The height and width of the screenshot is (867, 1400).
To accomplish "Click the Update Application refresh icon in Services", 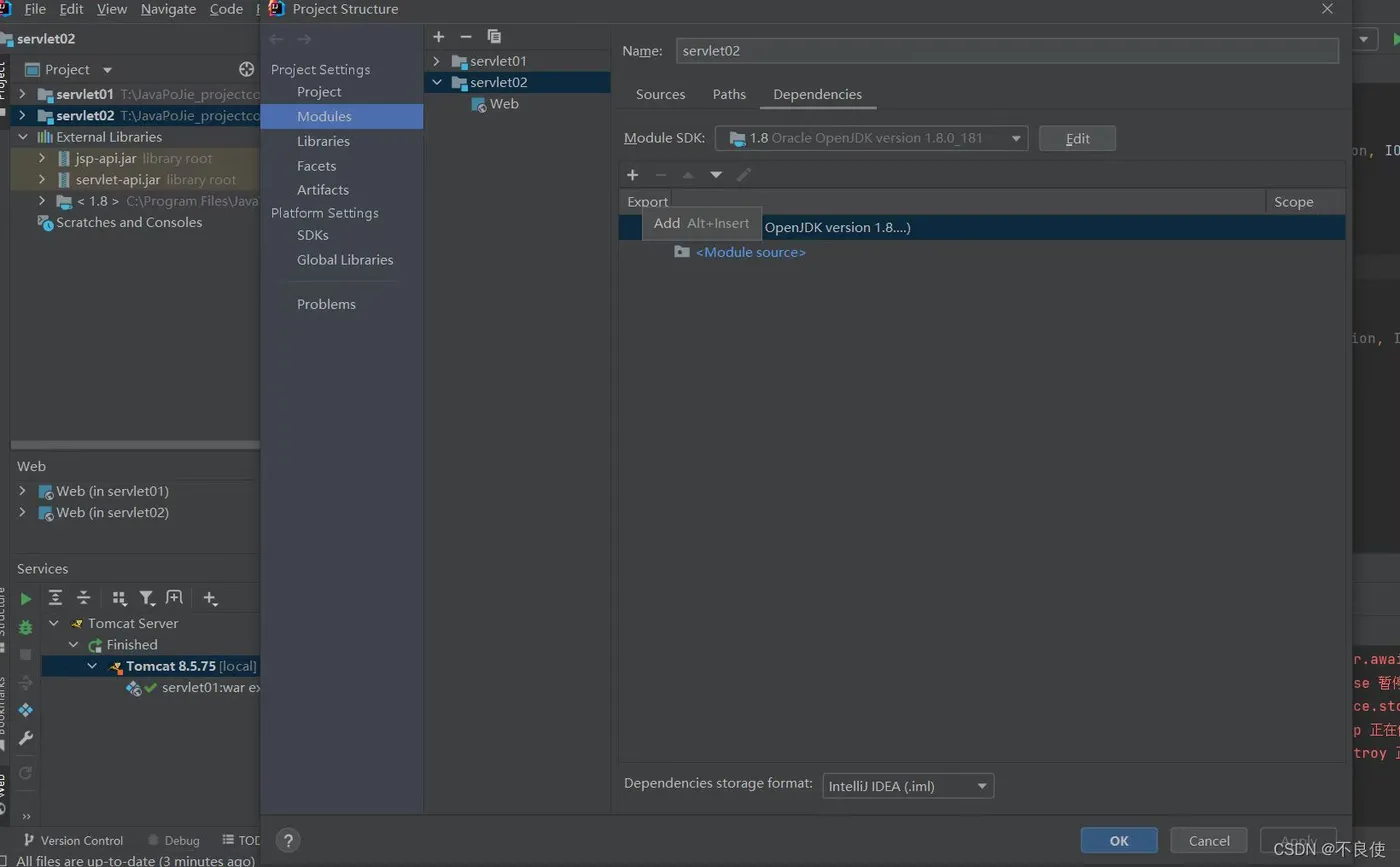I will (26, 772).
